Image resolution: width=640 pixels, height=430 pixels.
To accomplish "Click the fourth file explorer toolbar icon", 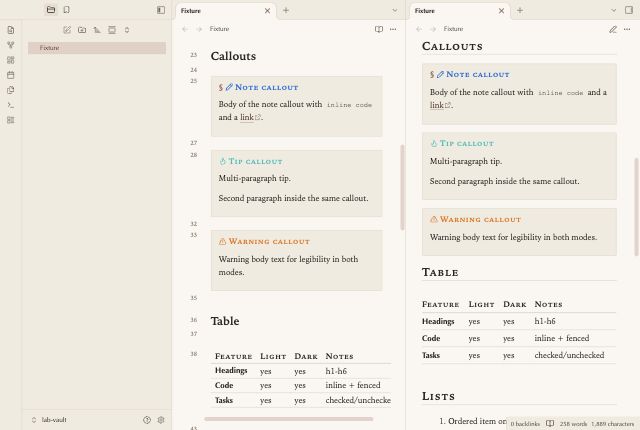I will (112, 30).
